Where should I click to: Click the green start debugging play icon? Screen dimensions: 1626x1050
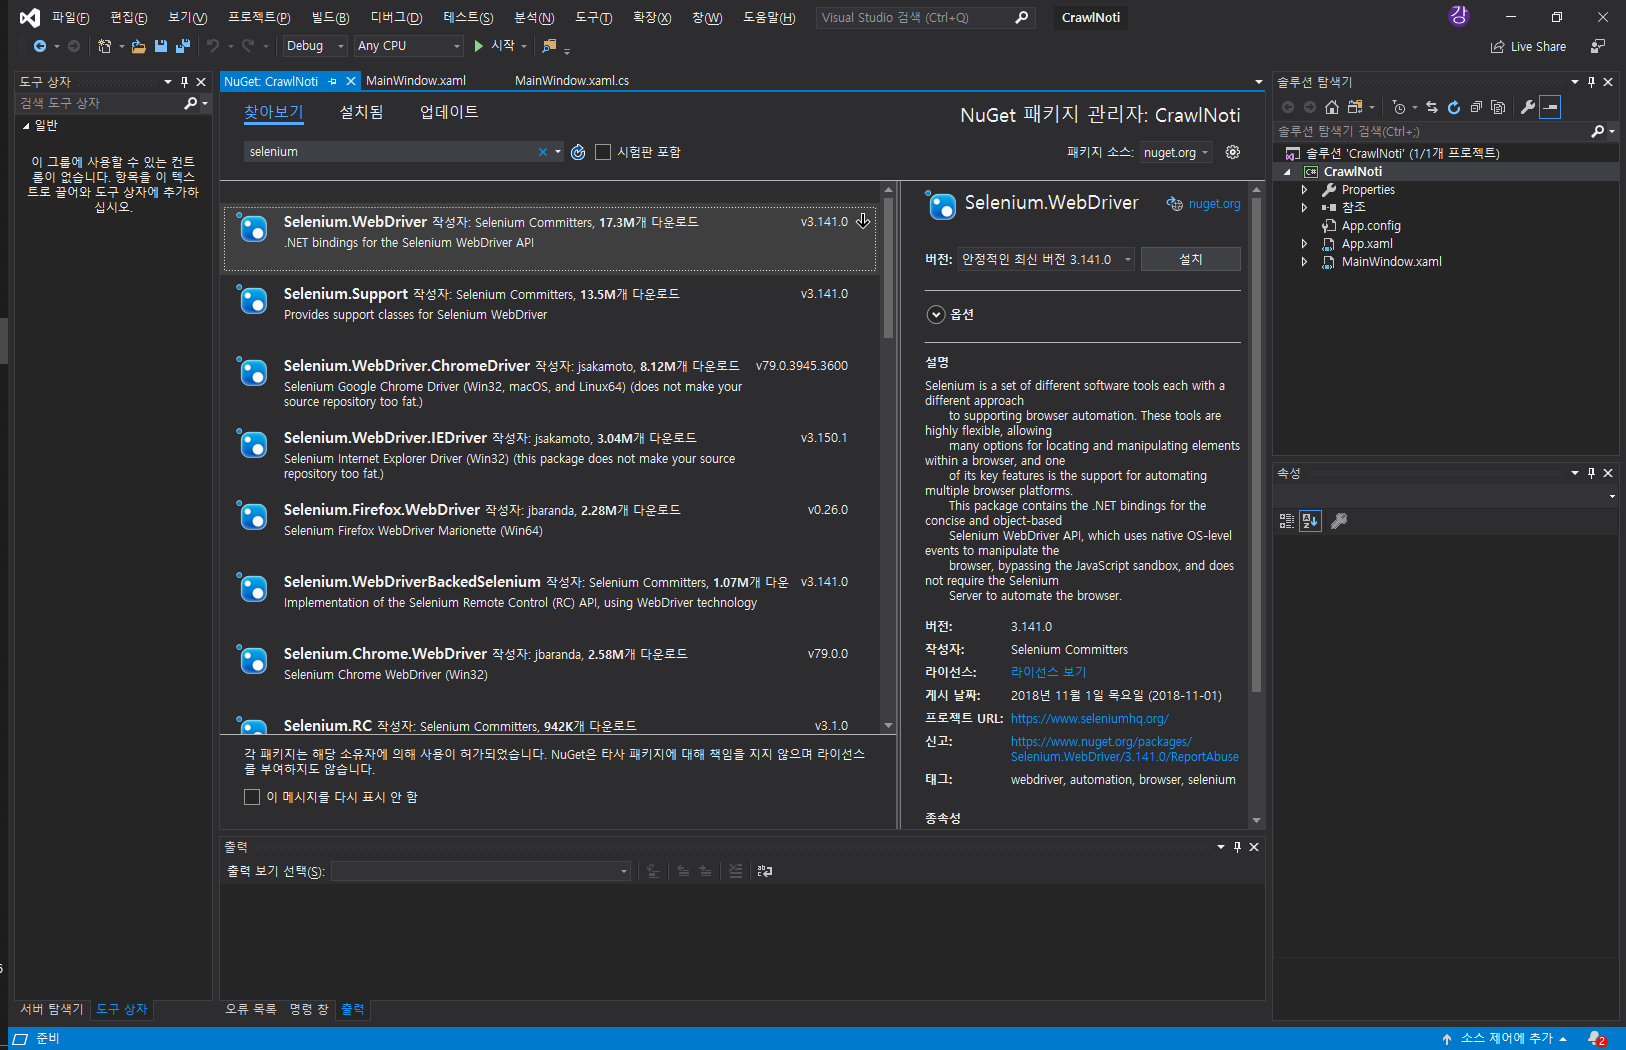click(x=479, y=46)
